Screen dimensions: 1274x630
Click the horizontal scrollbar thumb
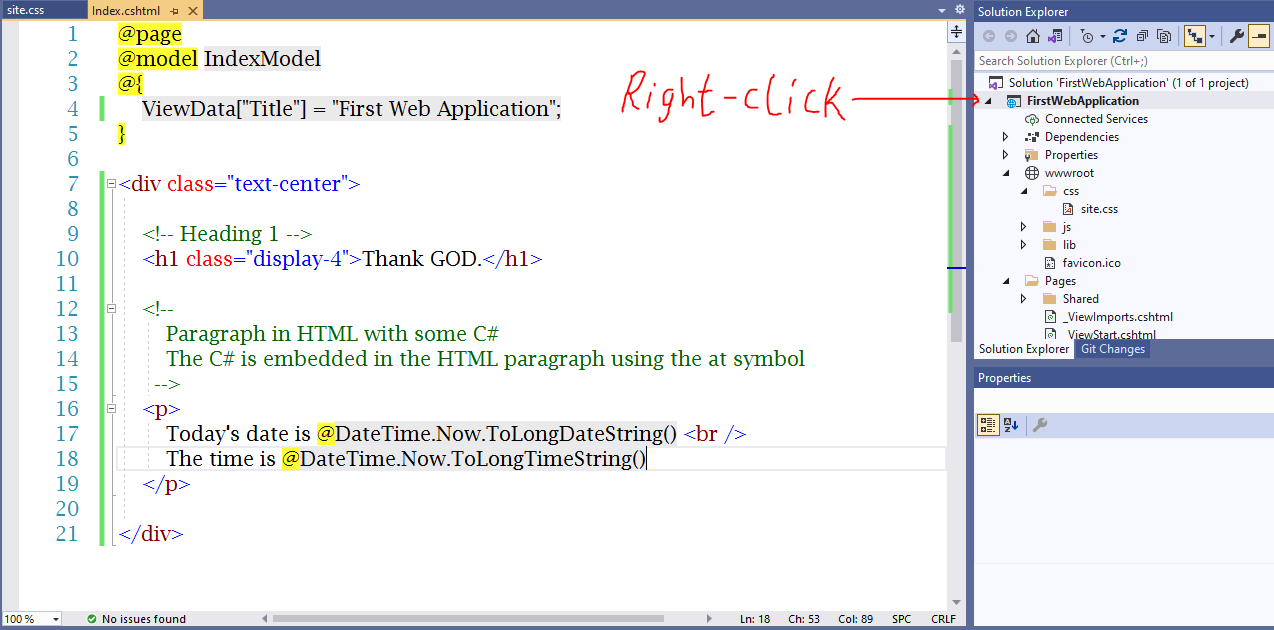point(467,619)
